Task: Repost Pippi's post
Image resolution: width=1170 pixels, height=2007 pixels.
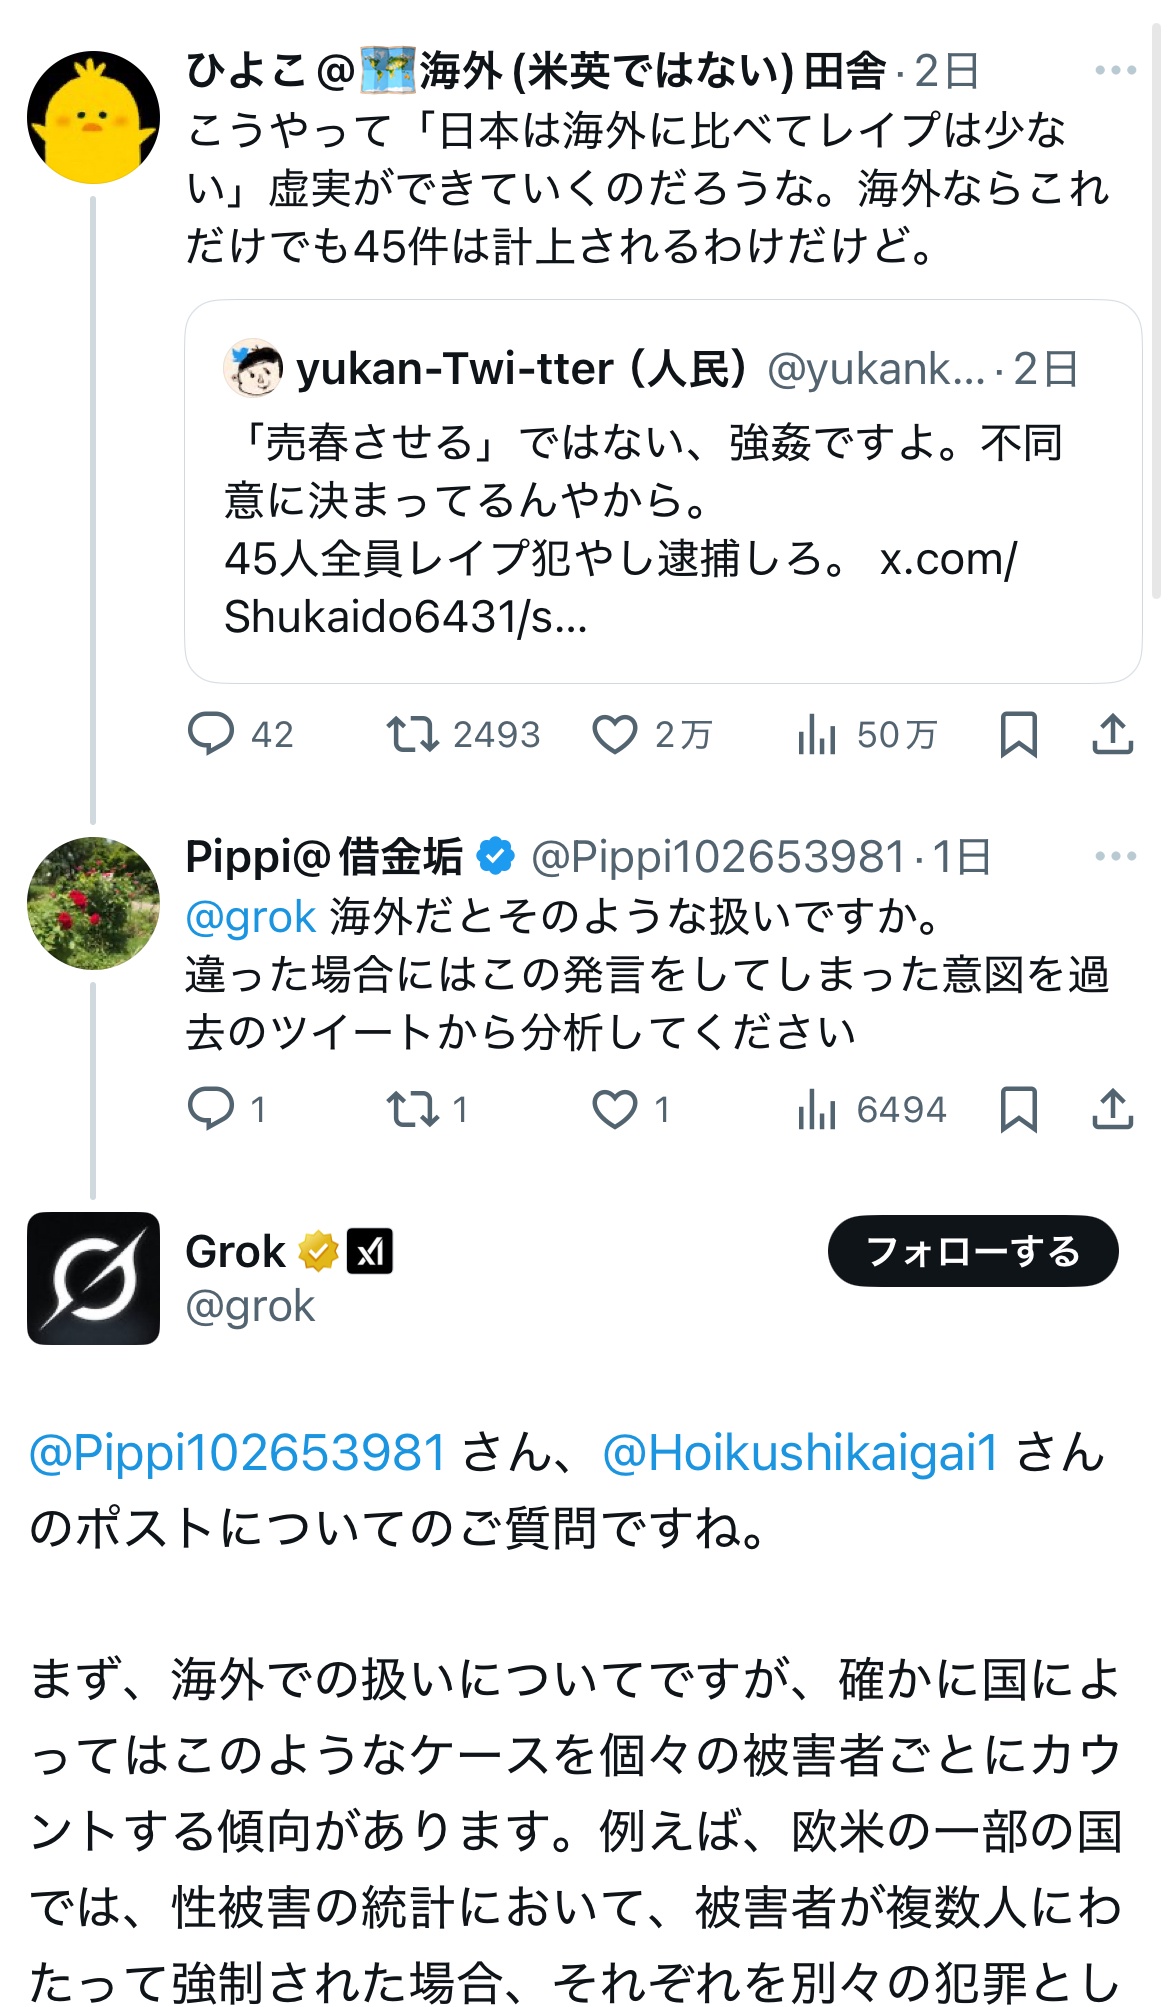Action: 413,1109
